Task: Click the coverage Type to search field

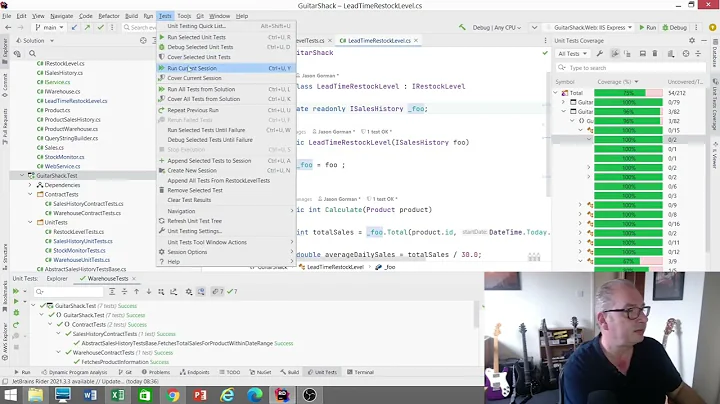Action: 630,68
